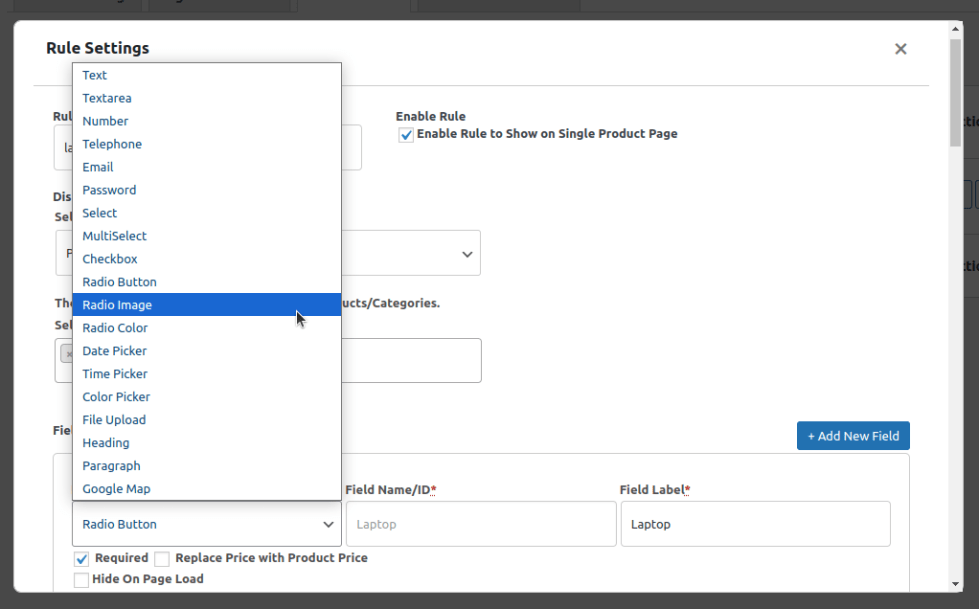
Task: Uncheck Enable Rule to Show on Single Product Page
Action: tap(406, 135)
